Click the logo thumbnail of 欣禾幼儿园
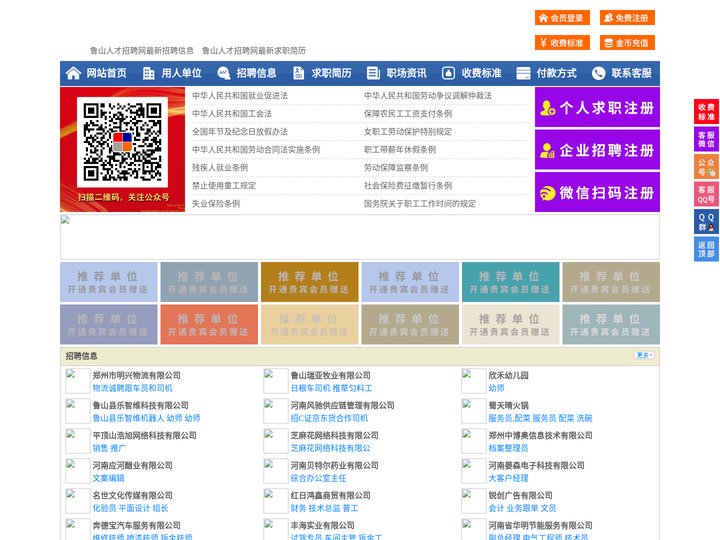Image resolution: width=720 pixels, height=540 pixels. coord(473,381)
